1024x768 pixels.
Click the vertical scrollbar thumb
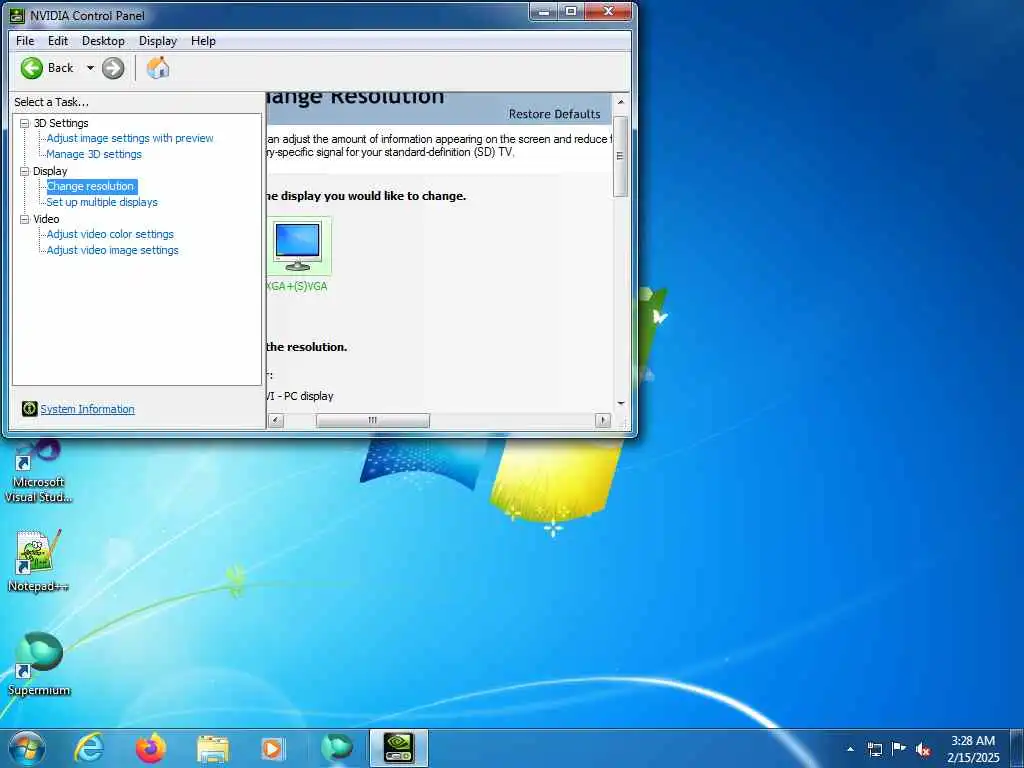(x=620, y=156)
